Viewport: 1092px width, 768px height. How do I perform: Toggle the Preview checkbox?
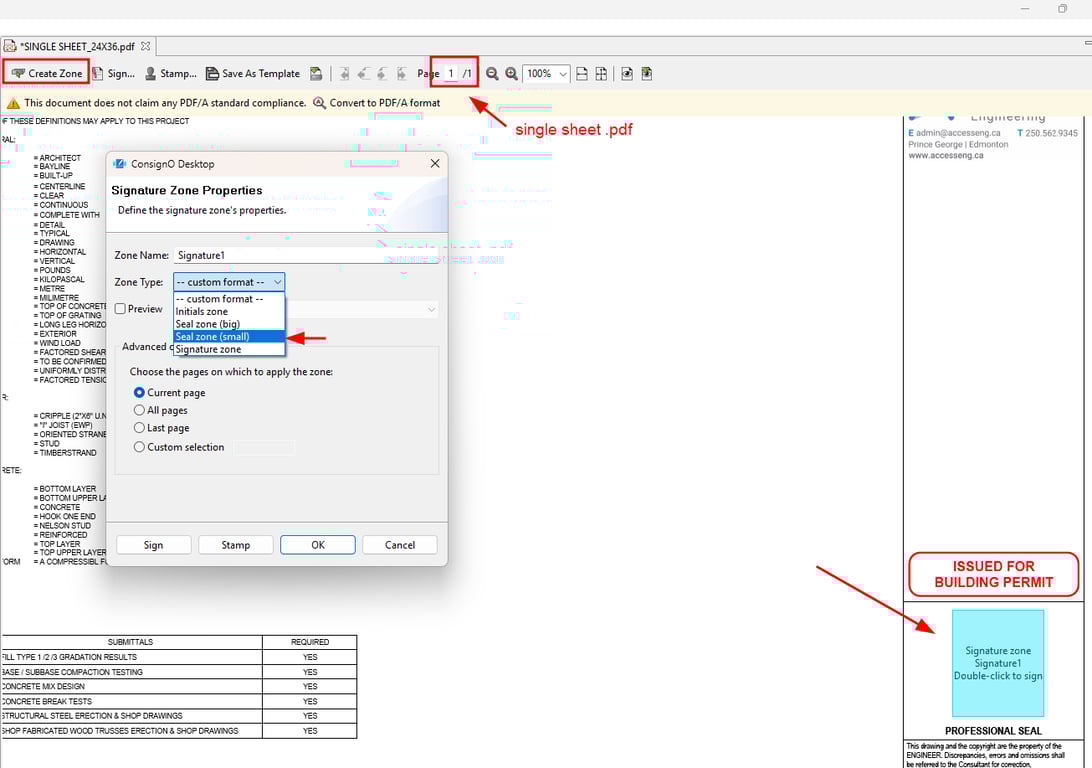(120, 308)
